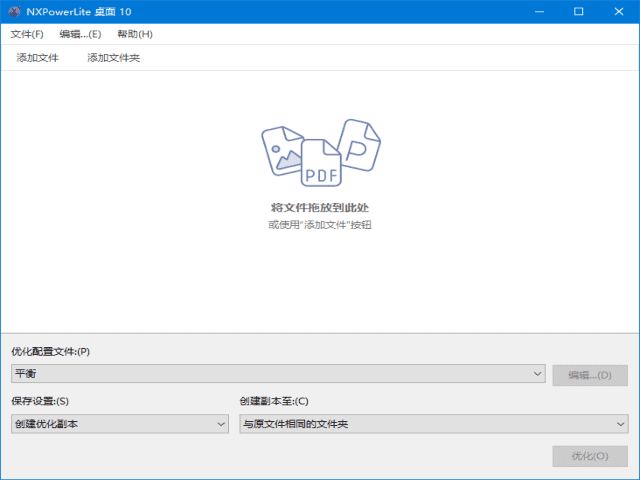This screenshot has height=480, width=640.
Task: Click the PowerPoint "P" file icon
Action: 358,145
